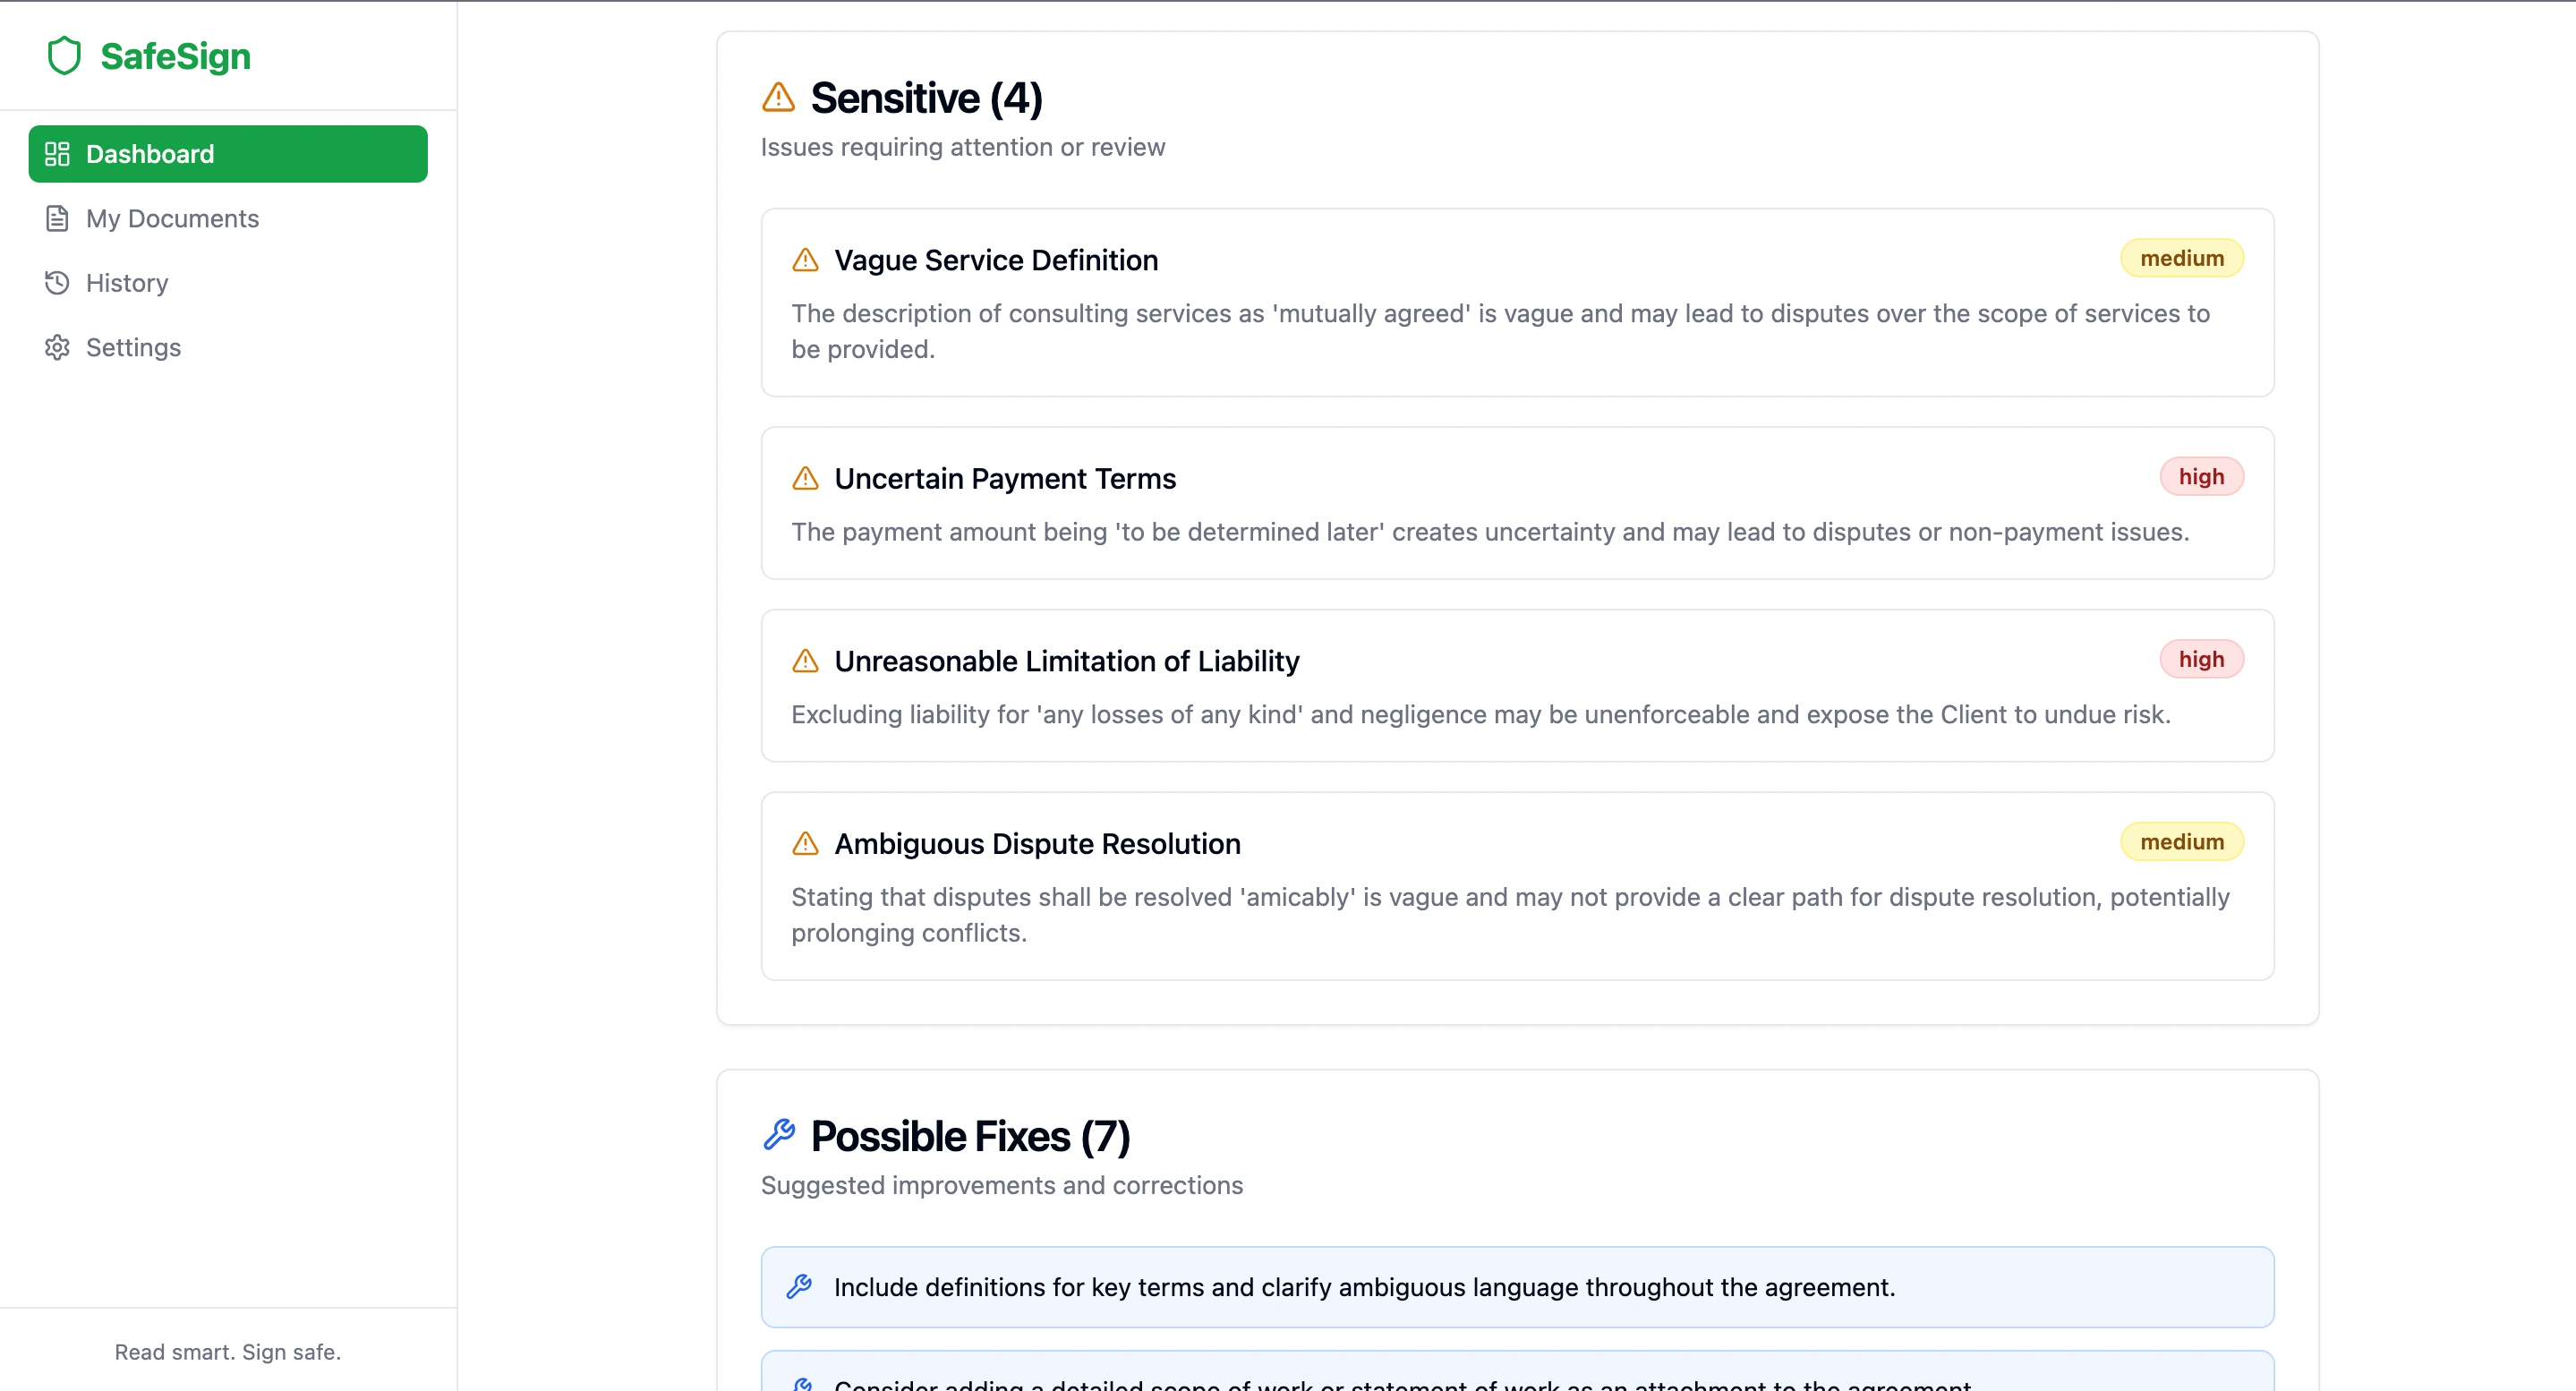
Task: Click warning icon on Ambiguous Dispute Resolution
Action: pyautogui.click(x=805, y=844)
